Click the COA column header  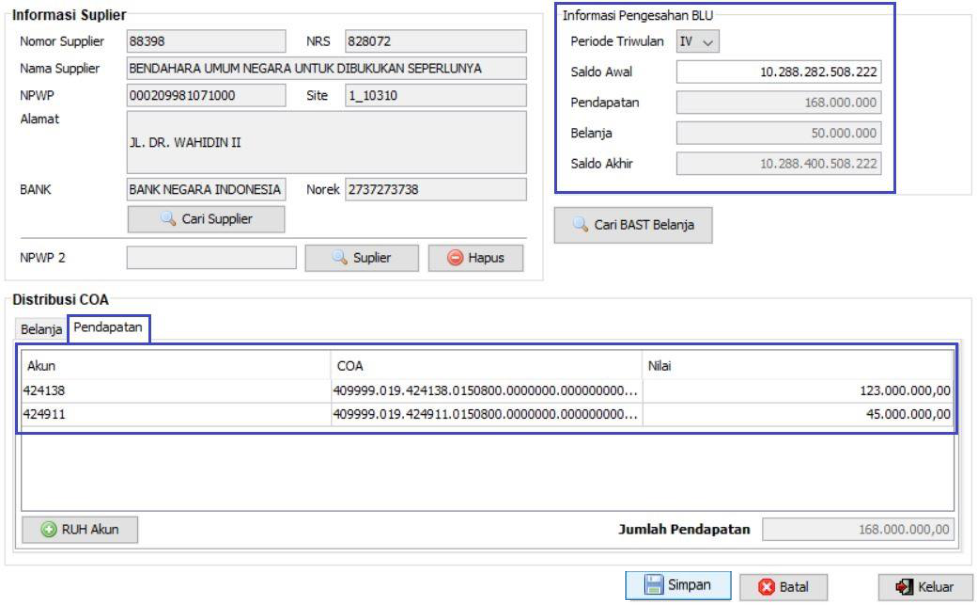click(x=486, y=367)
